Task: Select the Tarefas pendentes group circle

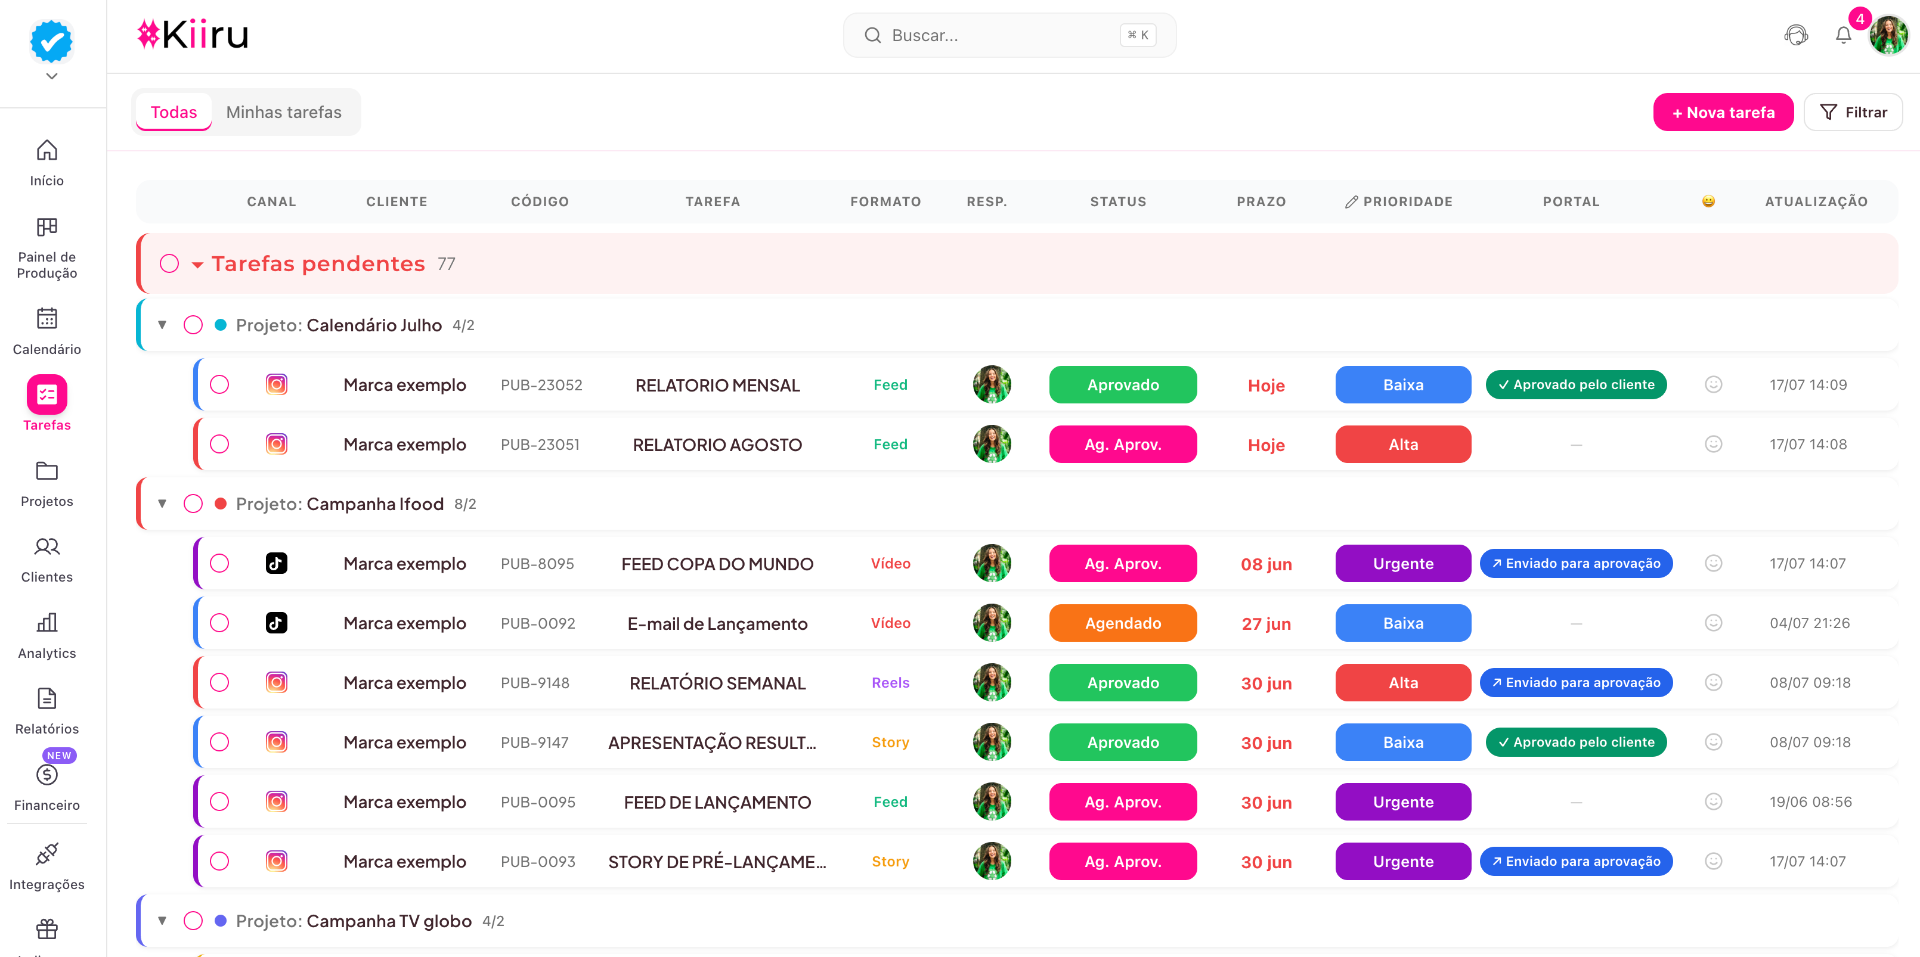Action: (170, 264)
